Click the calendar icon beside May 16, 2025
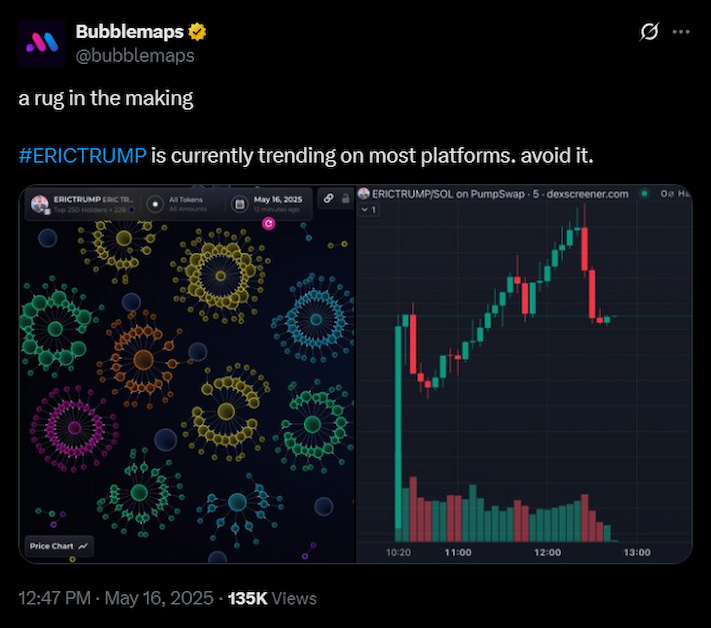This screenshot has width=711, height=628. click(x=240, y=204)
